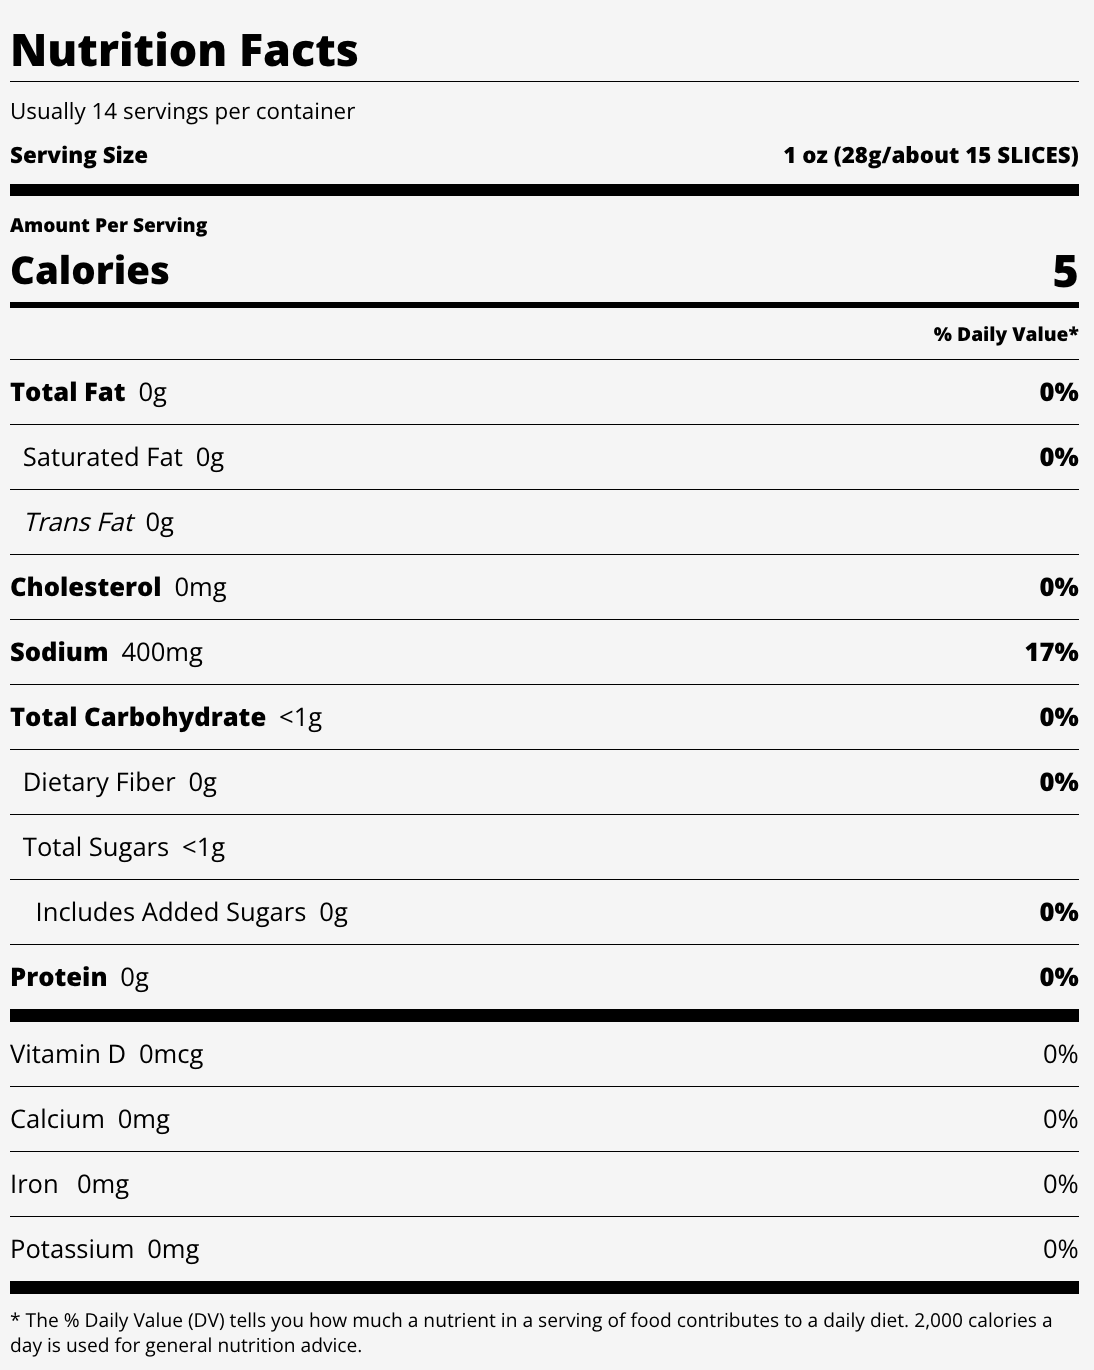
Task: Select the Cholesterol row label
Action: click(x=118, y=587)
